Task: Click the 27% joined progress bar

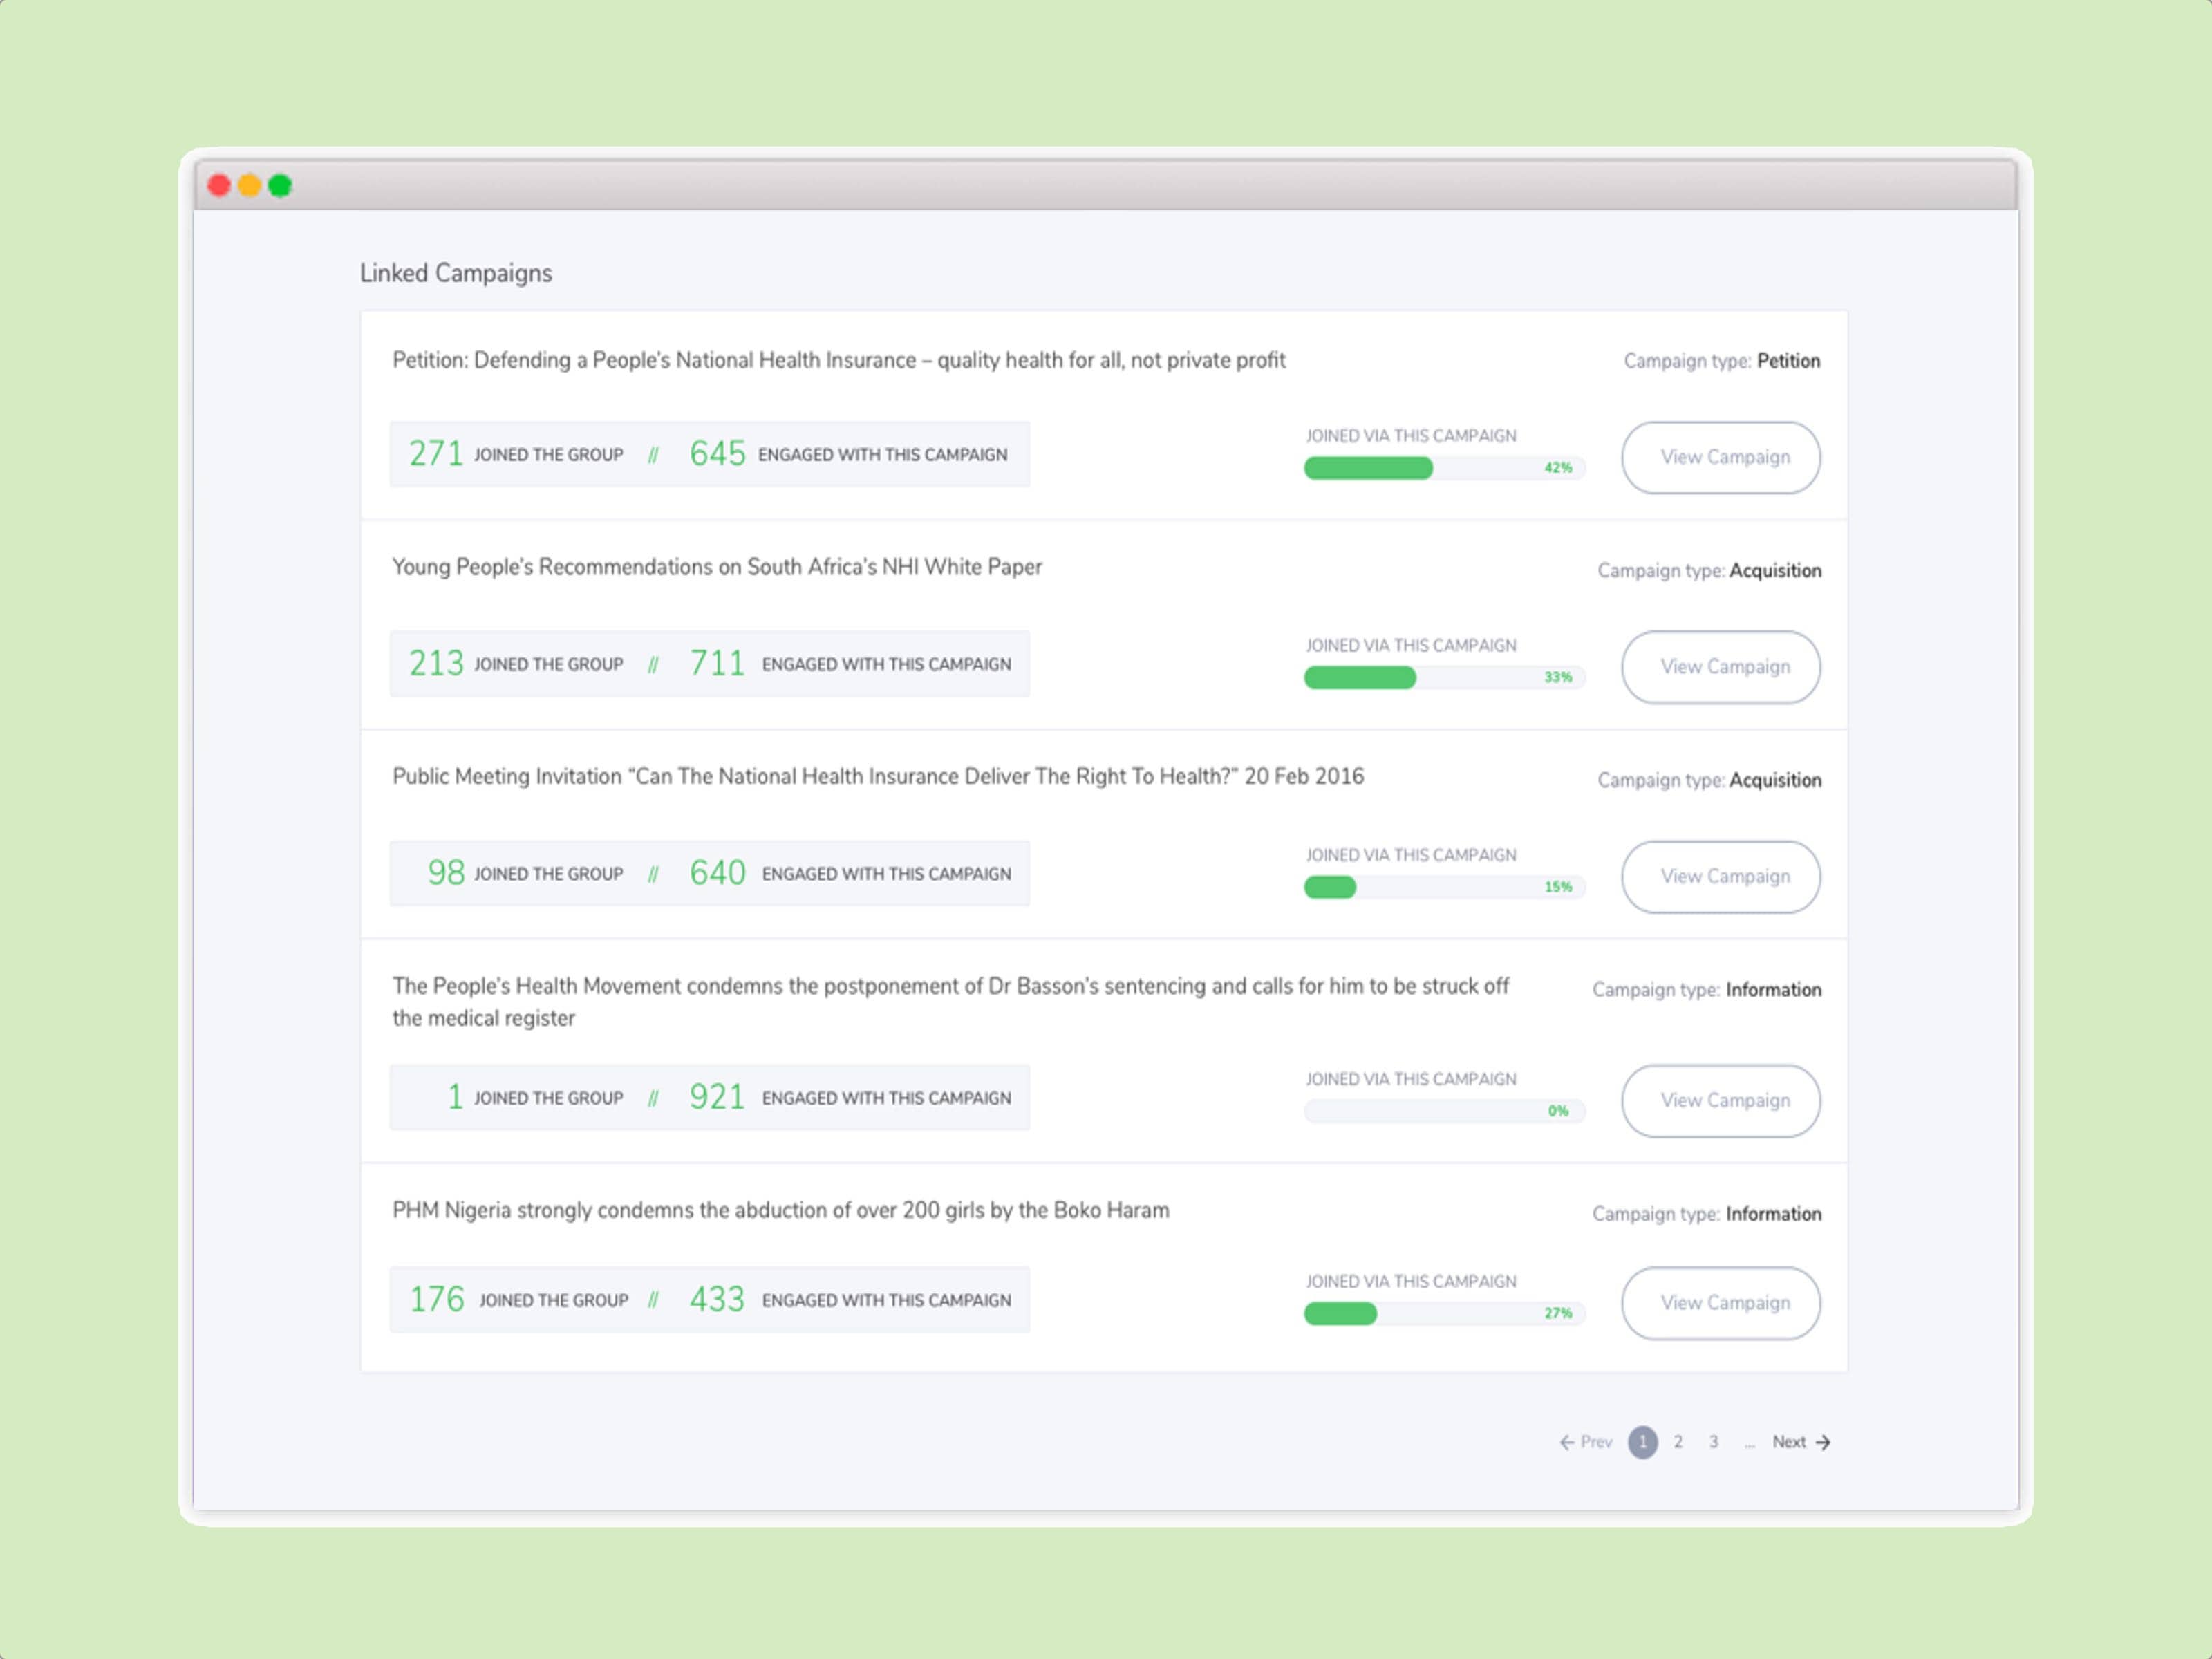Action: click(1443, 1314)
